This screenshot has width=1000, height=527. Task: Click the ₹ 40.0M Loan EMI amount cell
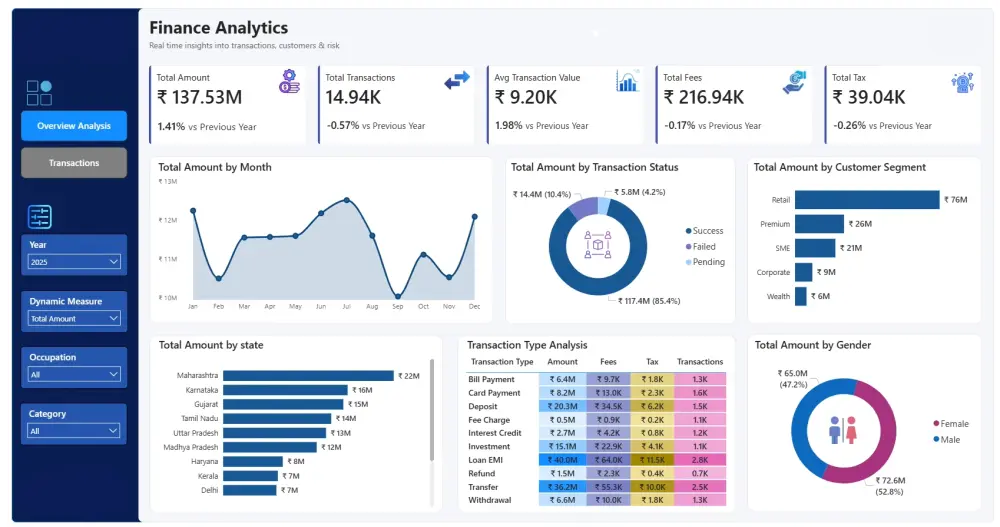(x=562, y=460)
